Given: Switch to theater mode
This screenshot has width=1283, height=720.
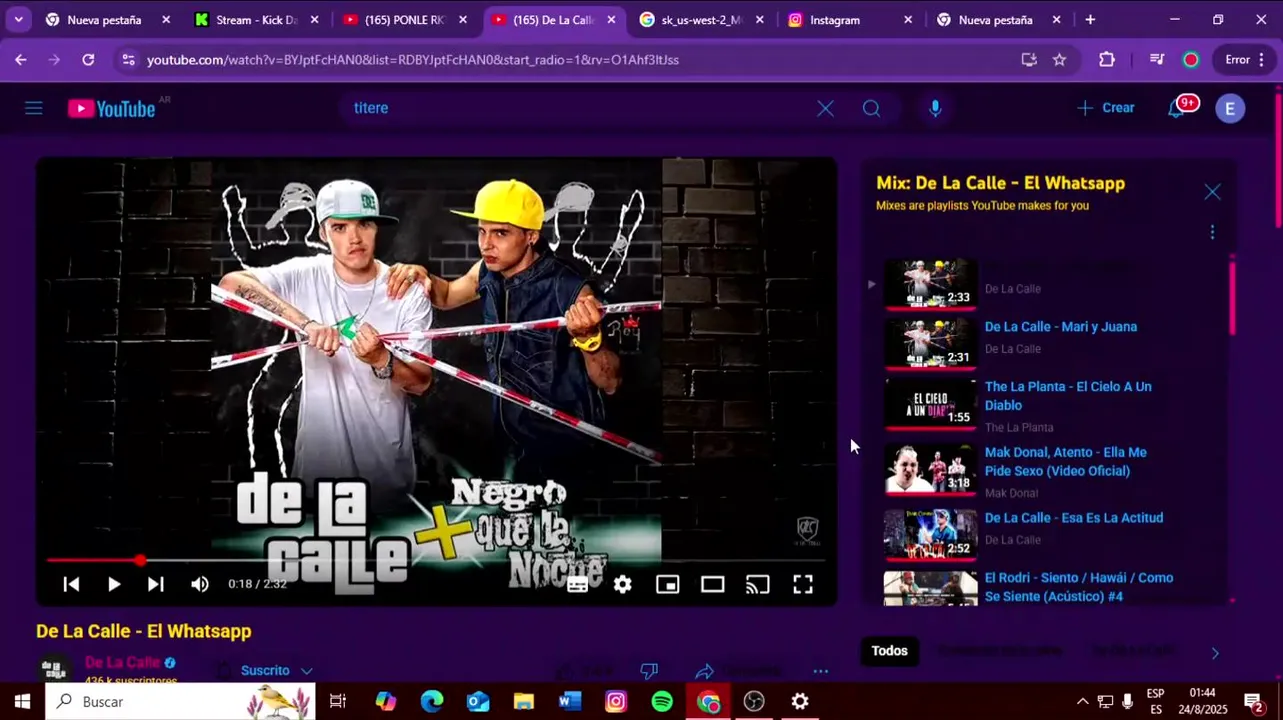Looking at the screenshot, I should (712, 584).
